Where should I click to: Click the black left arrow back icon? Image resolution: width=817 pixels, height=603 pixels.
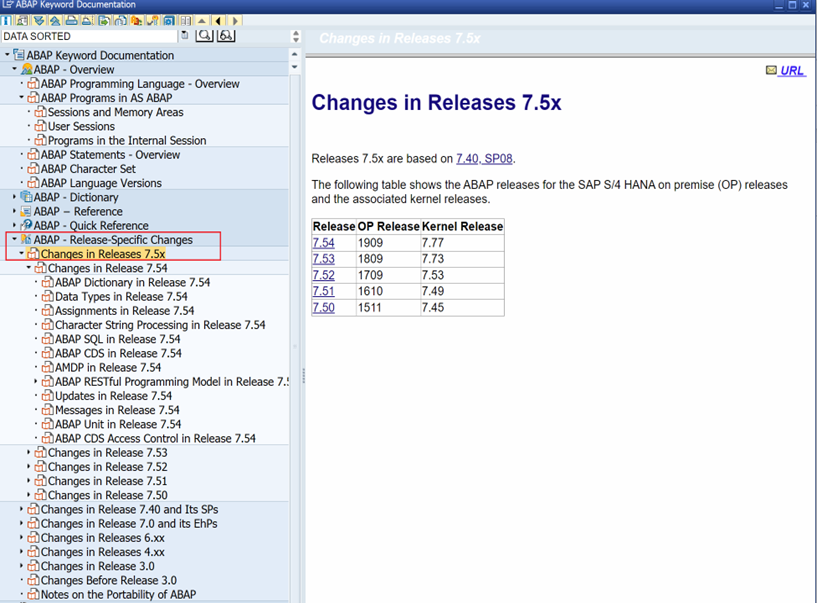[218, 21]
